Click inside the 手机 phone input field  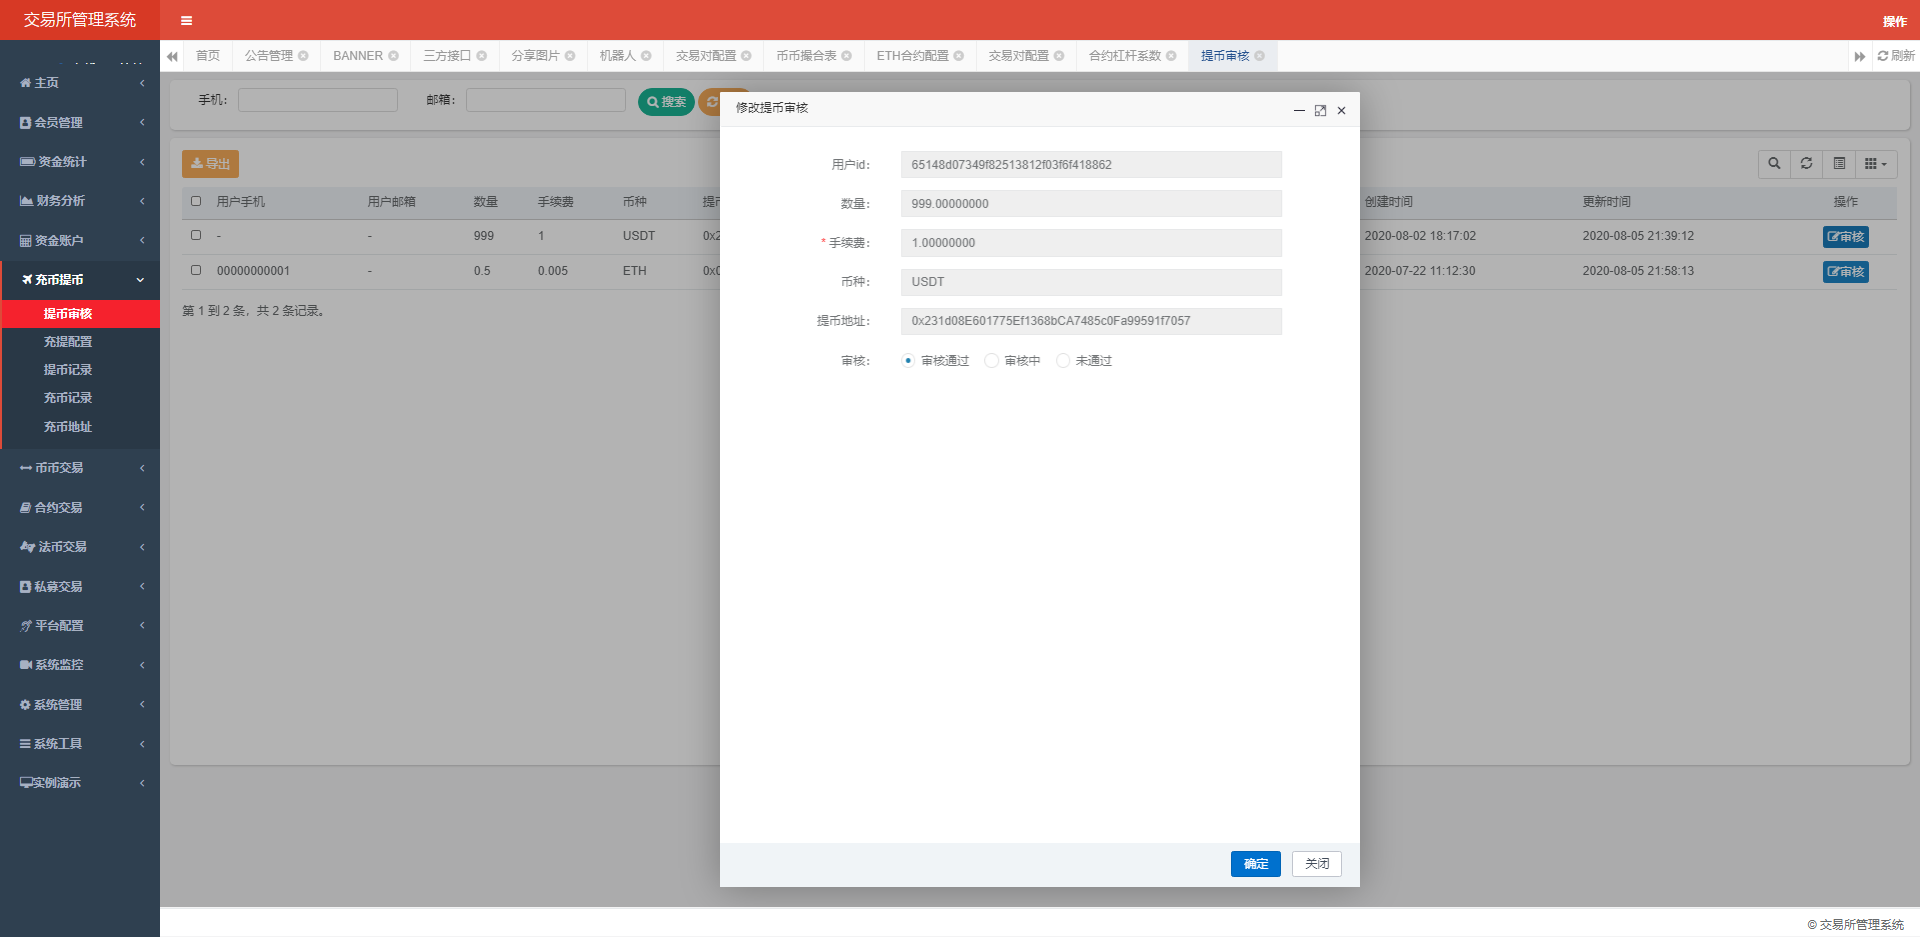point(317,100)
